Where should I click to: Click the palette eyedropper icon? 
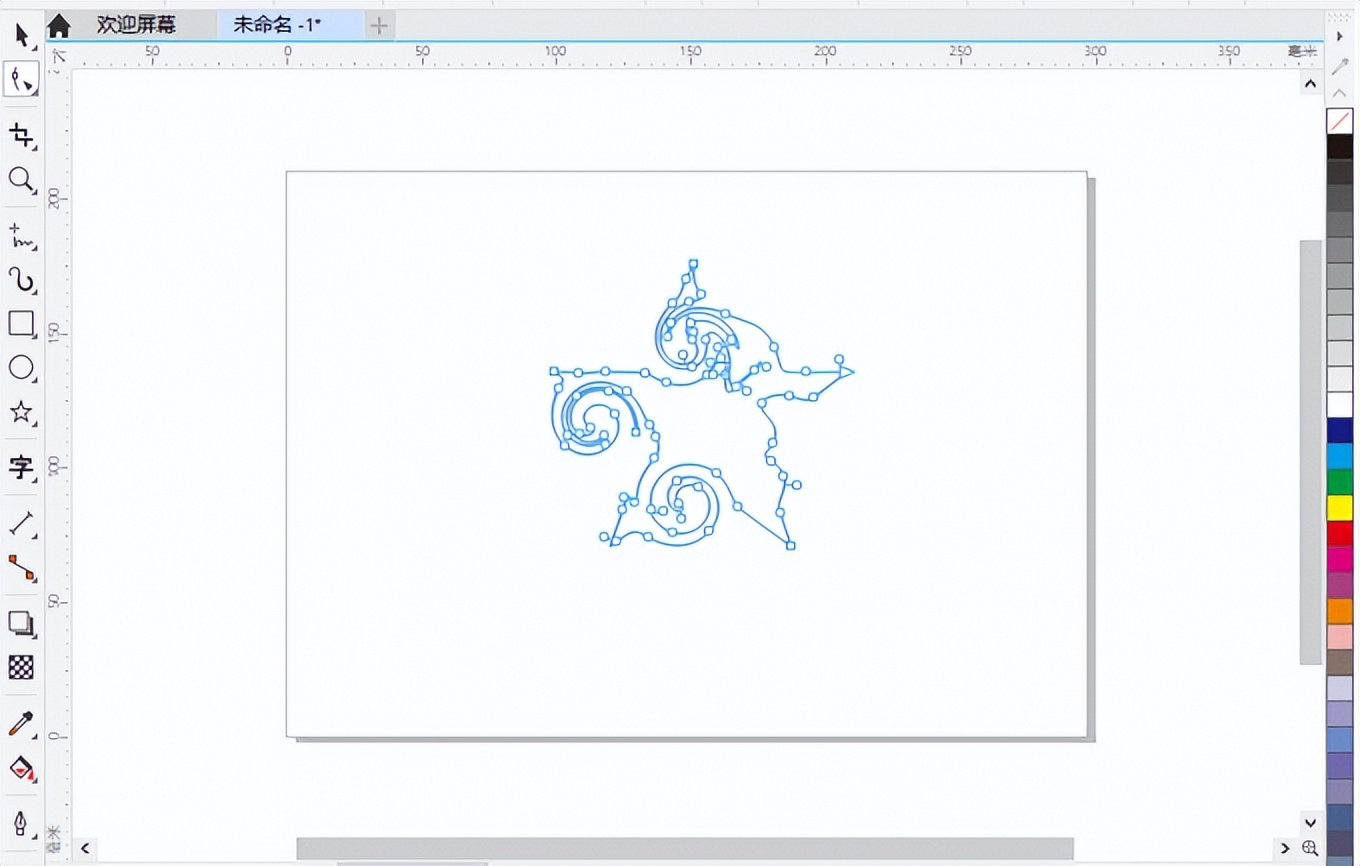pyautogui.click(x=1340, y=66)
